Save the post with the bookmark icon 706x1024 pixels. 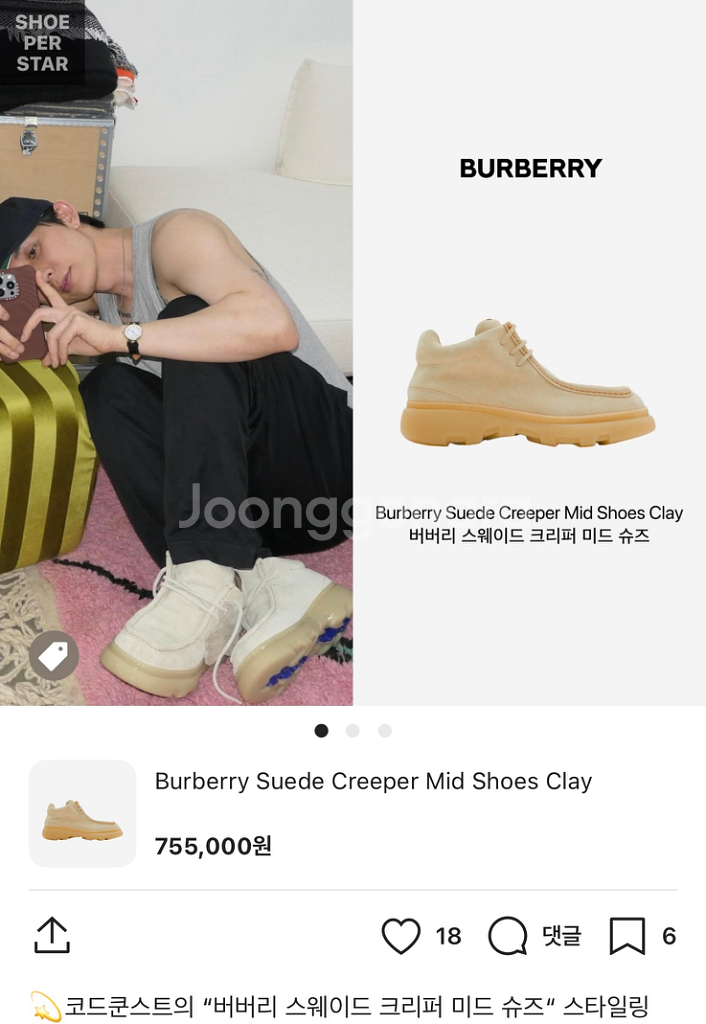(627, 936)
